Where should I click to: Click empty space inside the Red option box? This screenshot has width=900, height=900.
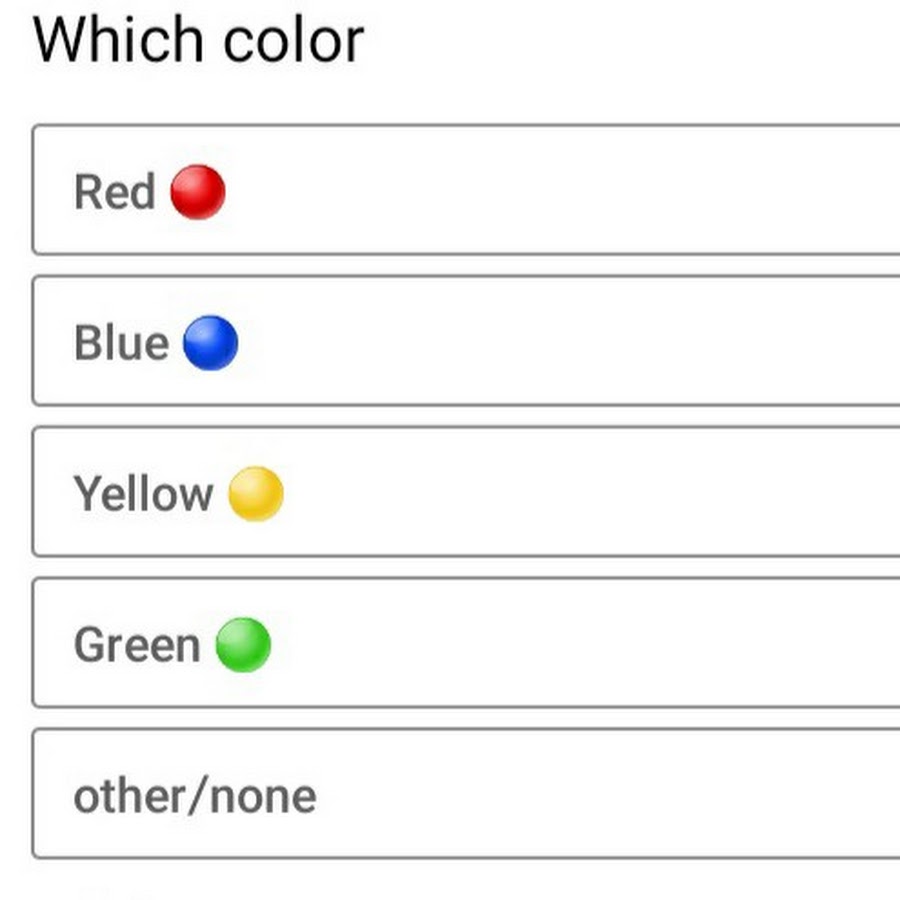[x=600, y=190]
